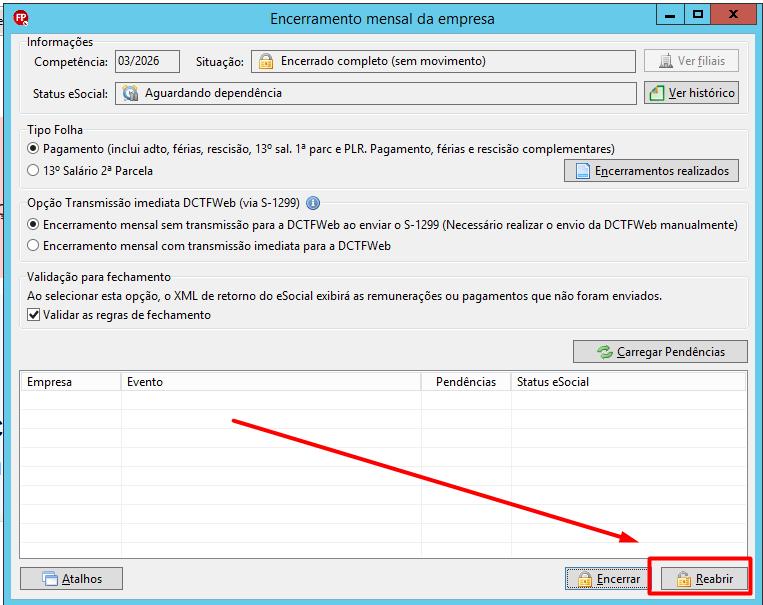Screen dimensions: 763x605
Task: Toggle Validar as regras de fechamento checkbox
Action: [33, 315]
